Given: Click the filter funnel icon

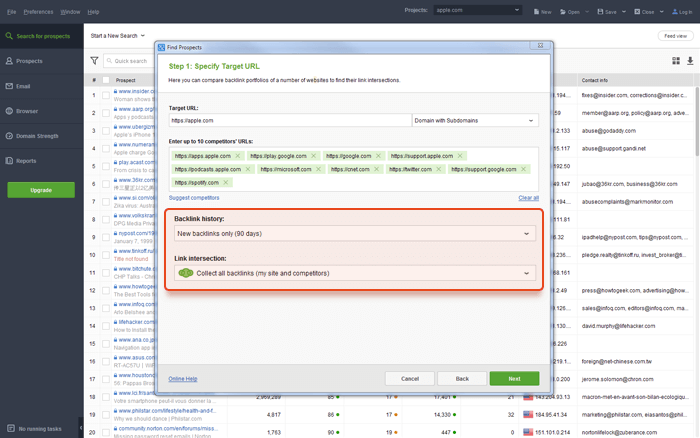Looking at the screenshot, I should [x=94, y=61].
